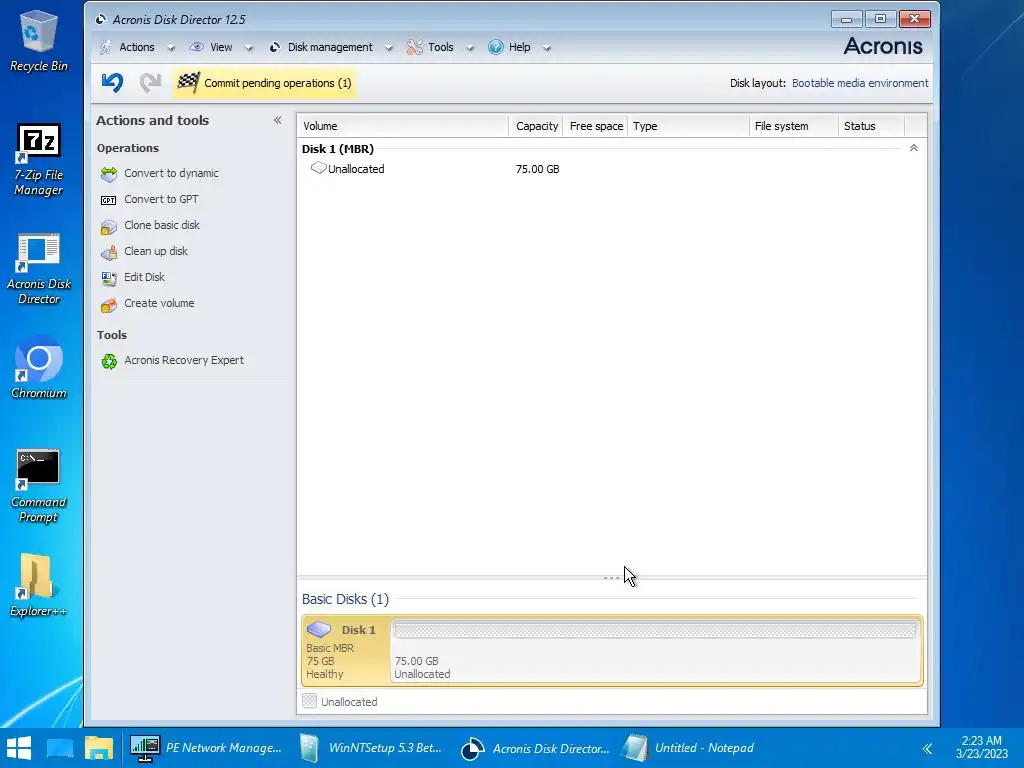Viewport: 1024px width, 768px height.
Task: Select the Disk 1 icon in Basic Disks
Action: pyautogui.click(x=319, y=629)
